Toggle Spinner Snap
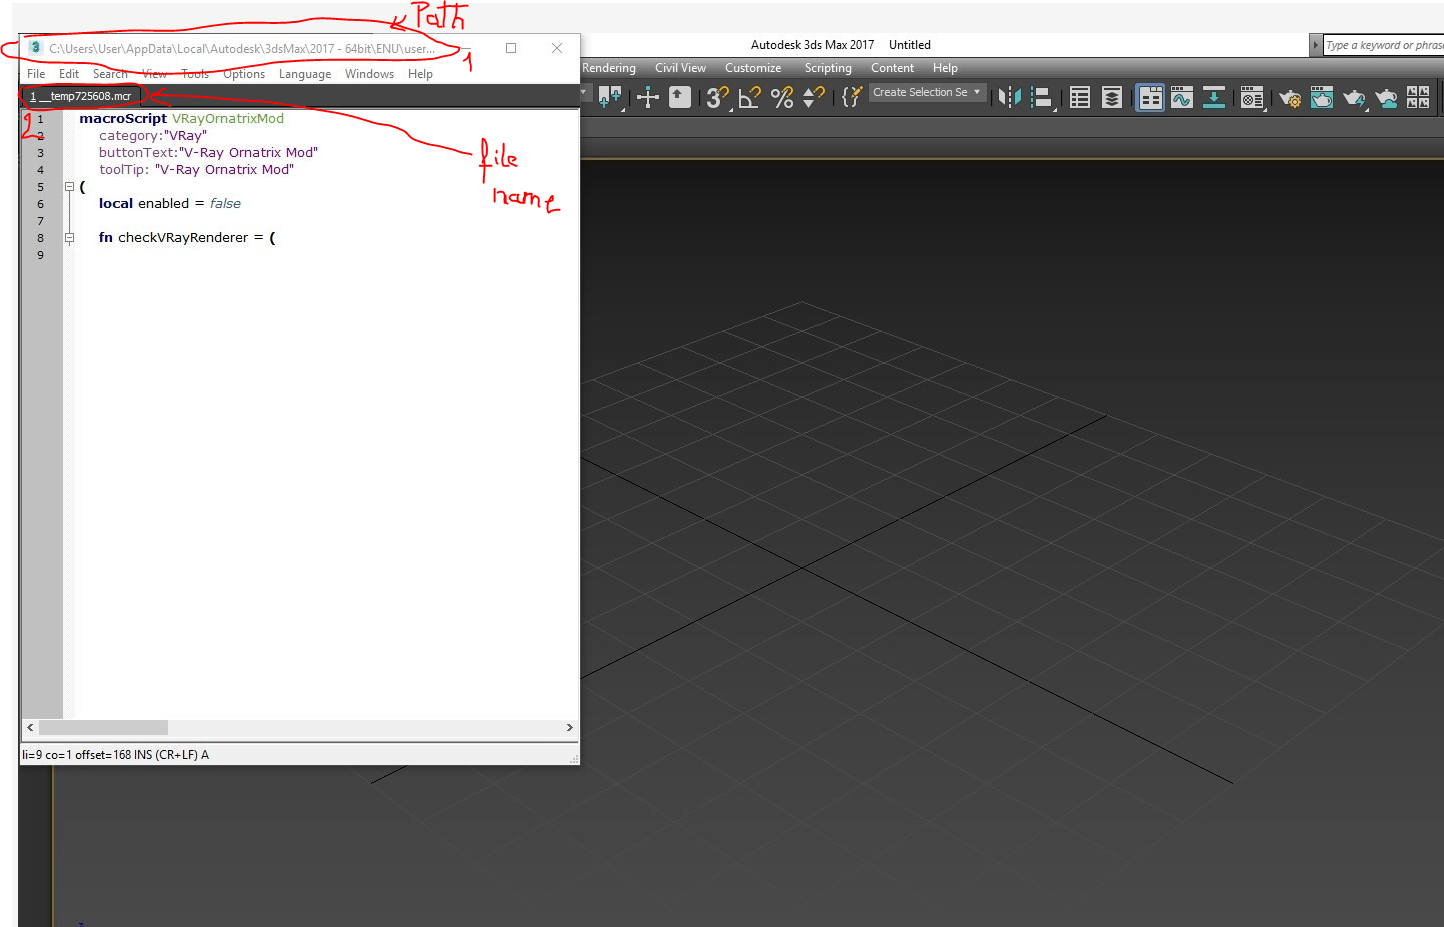Viewport: 1444px width, 927px height. click(x=814, y=97)
